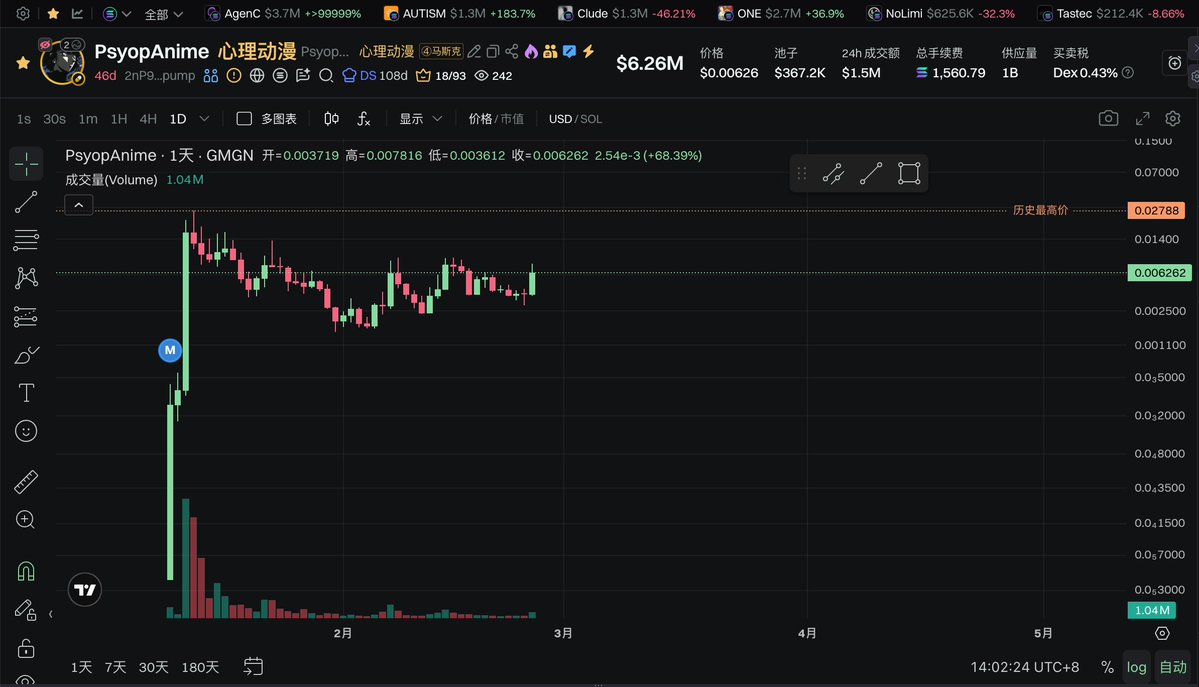The height and width of the screenshot is (687, 1199).
Task: Open the chain selector dropdown in top bar
Action: pos(117,14)
